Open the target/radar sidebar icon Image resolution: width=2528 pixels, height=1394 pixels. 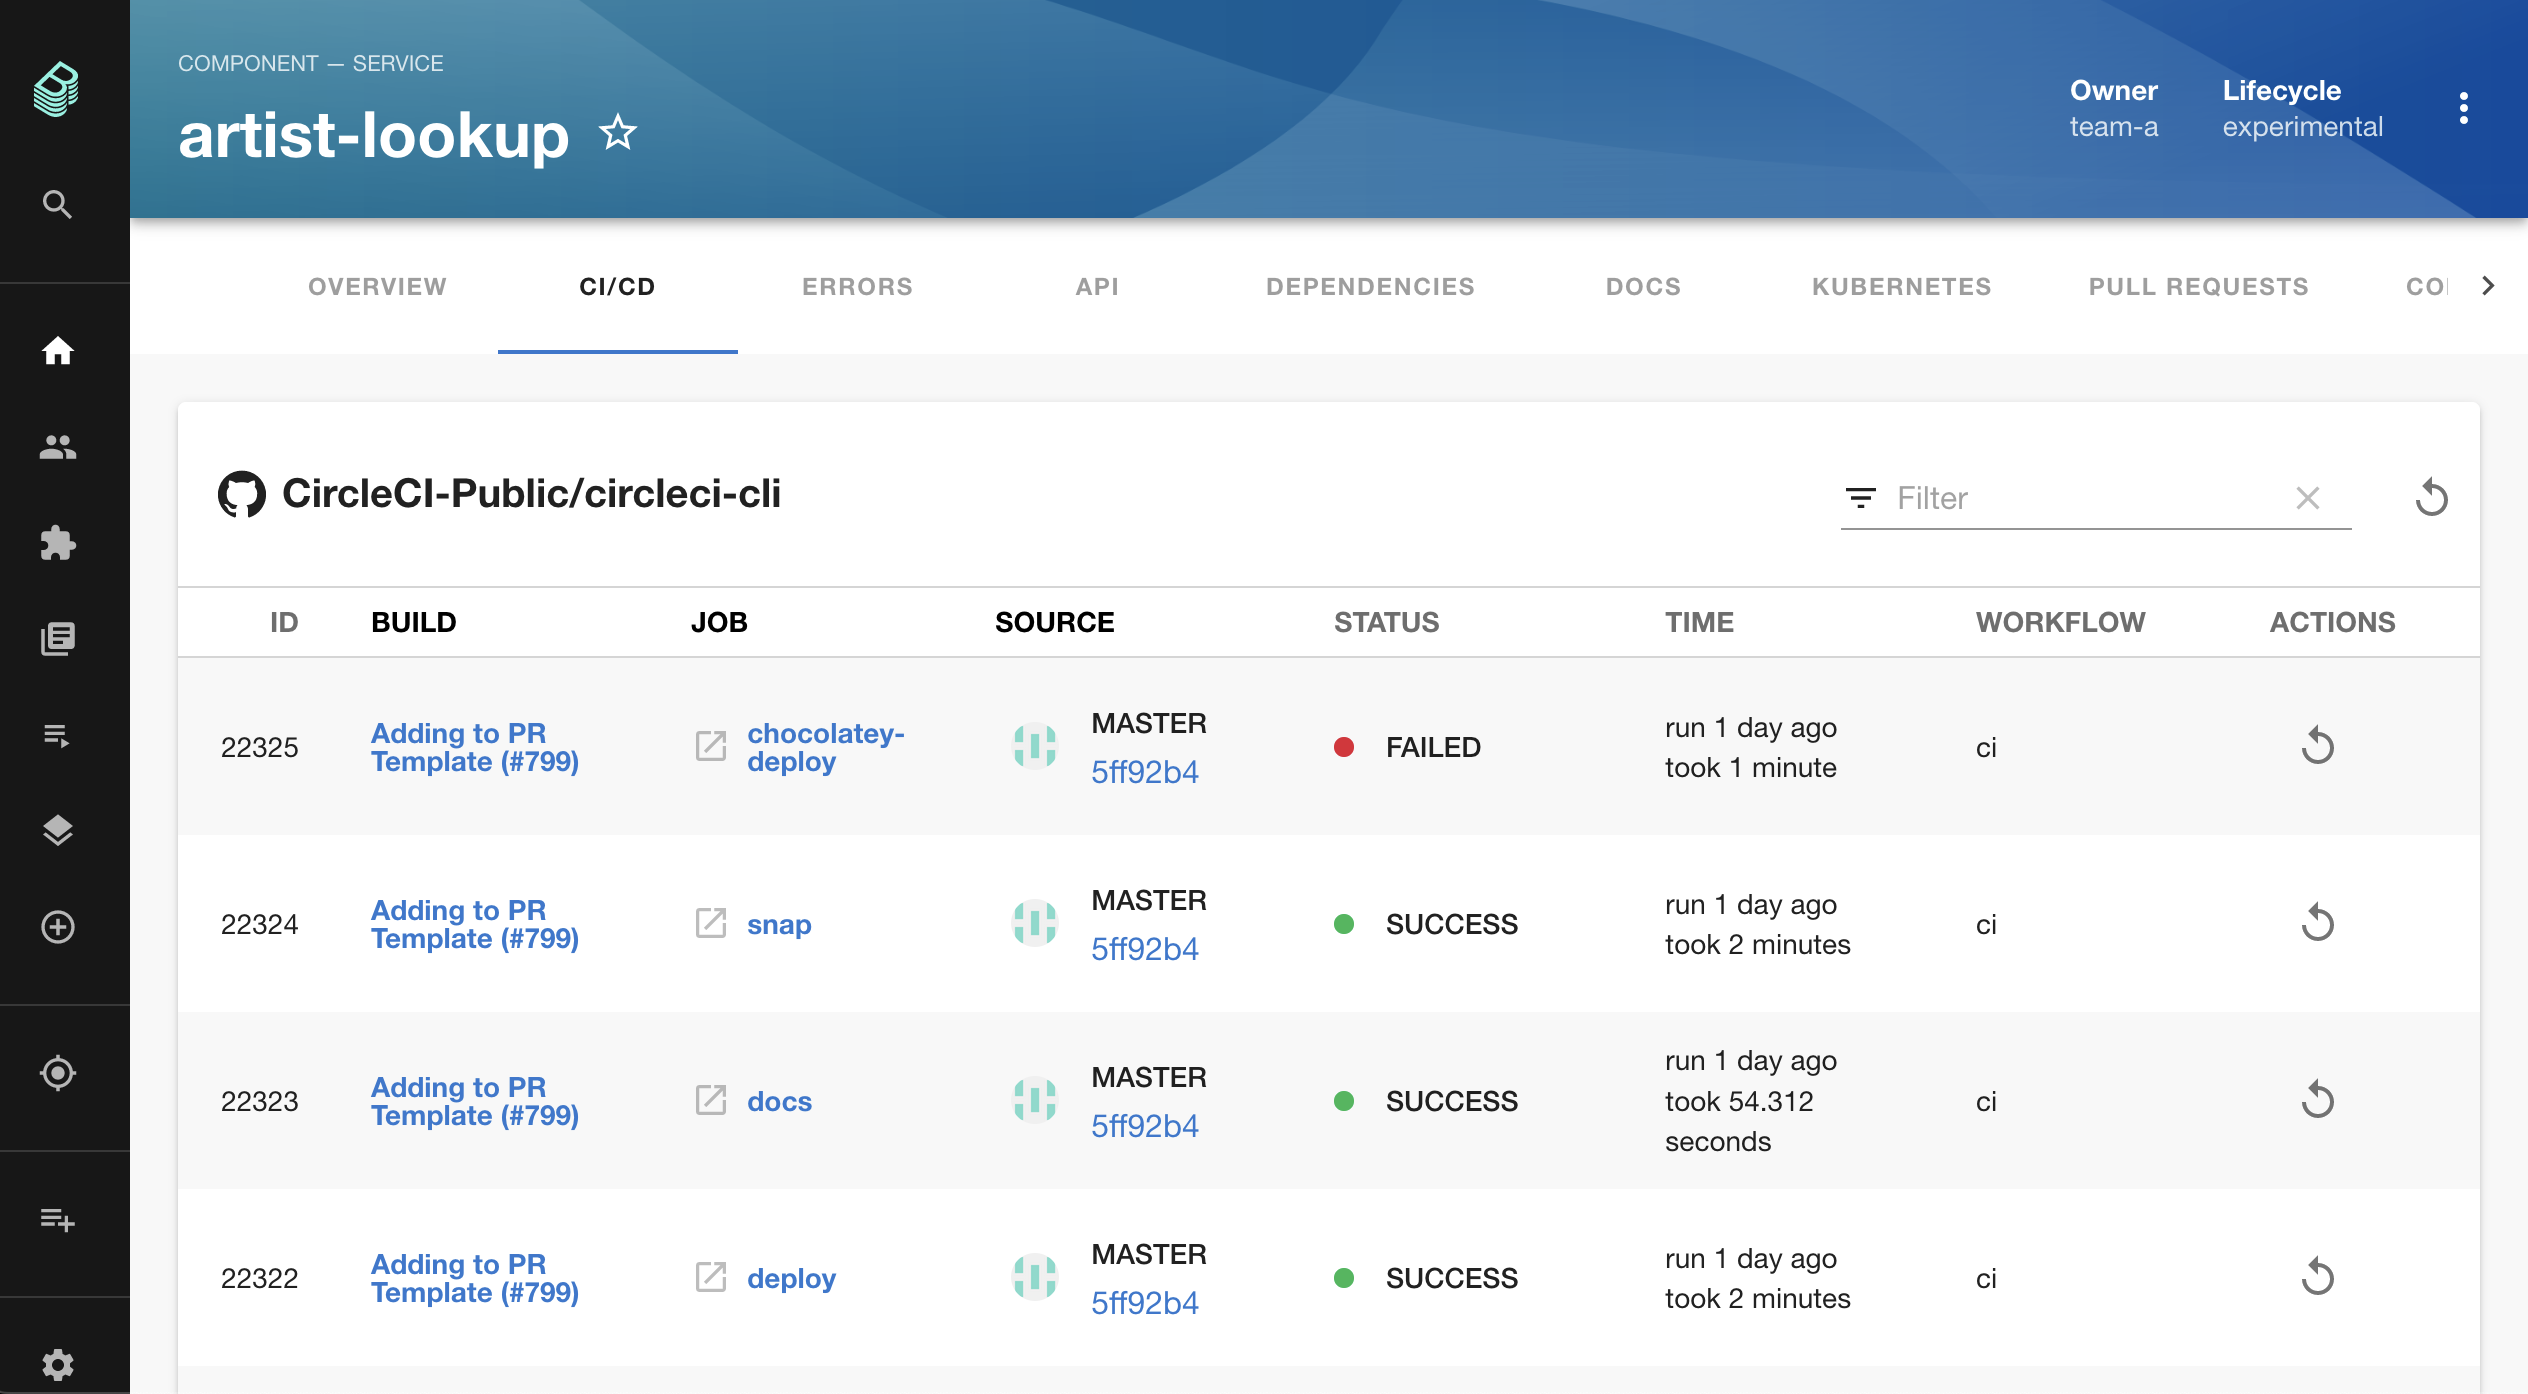pyautogui.click(x=57, y=1073)
